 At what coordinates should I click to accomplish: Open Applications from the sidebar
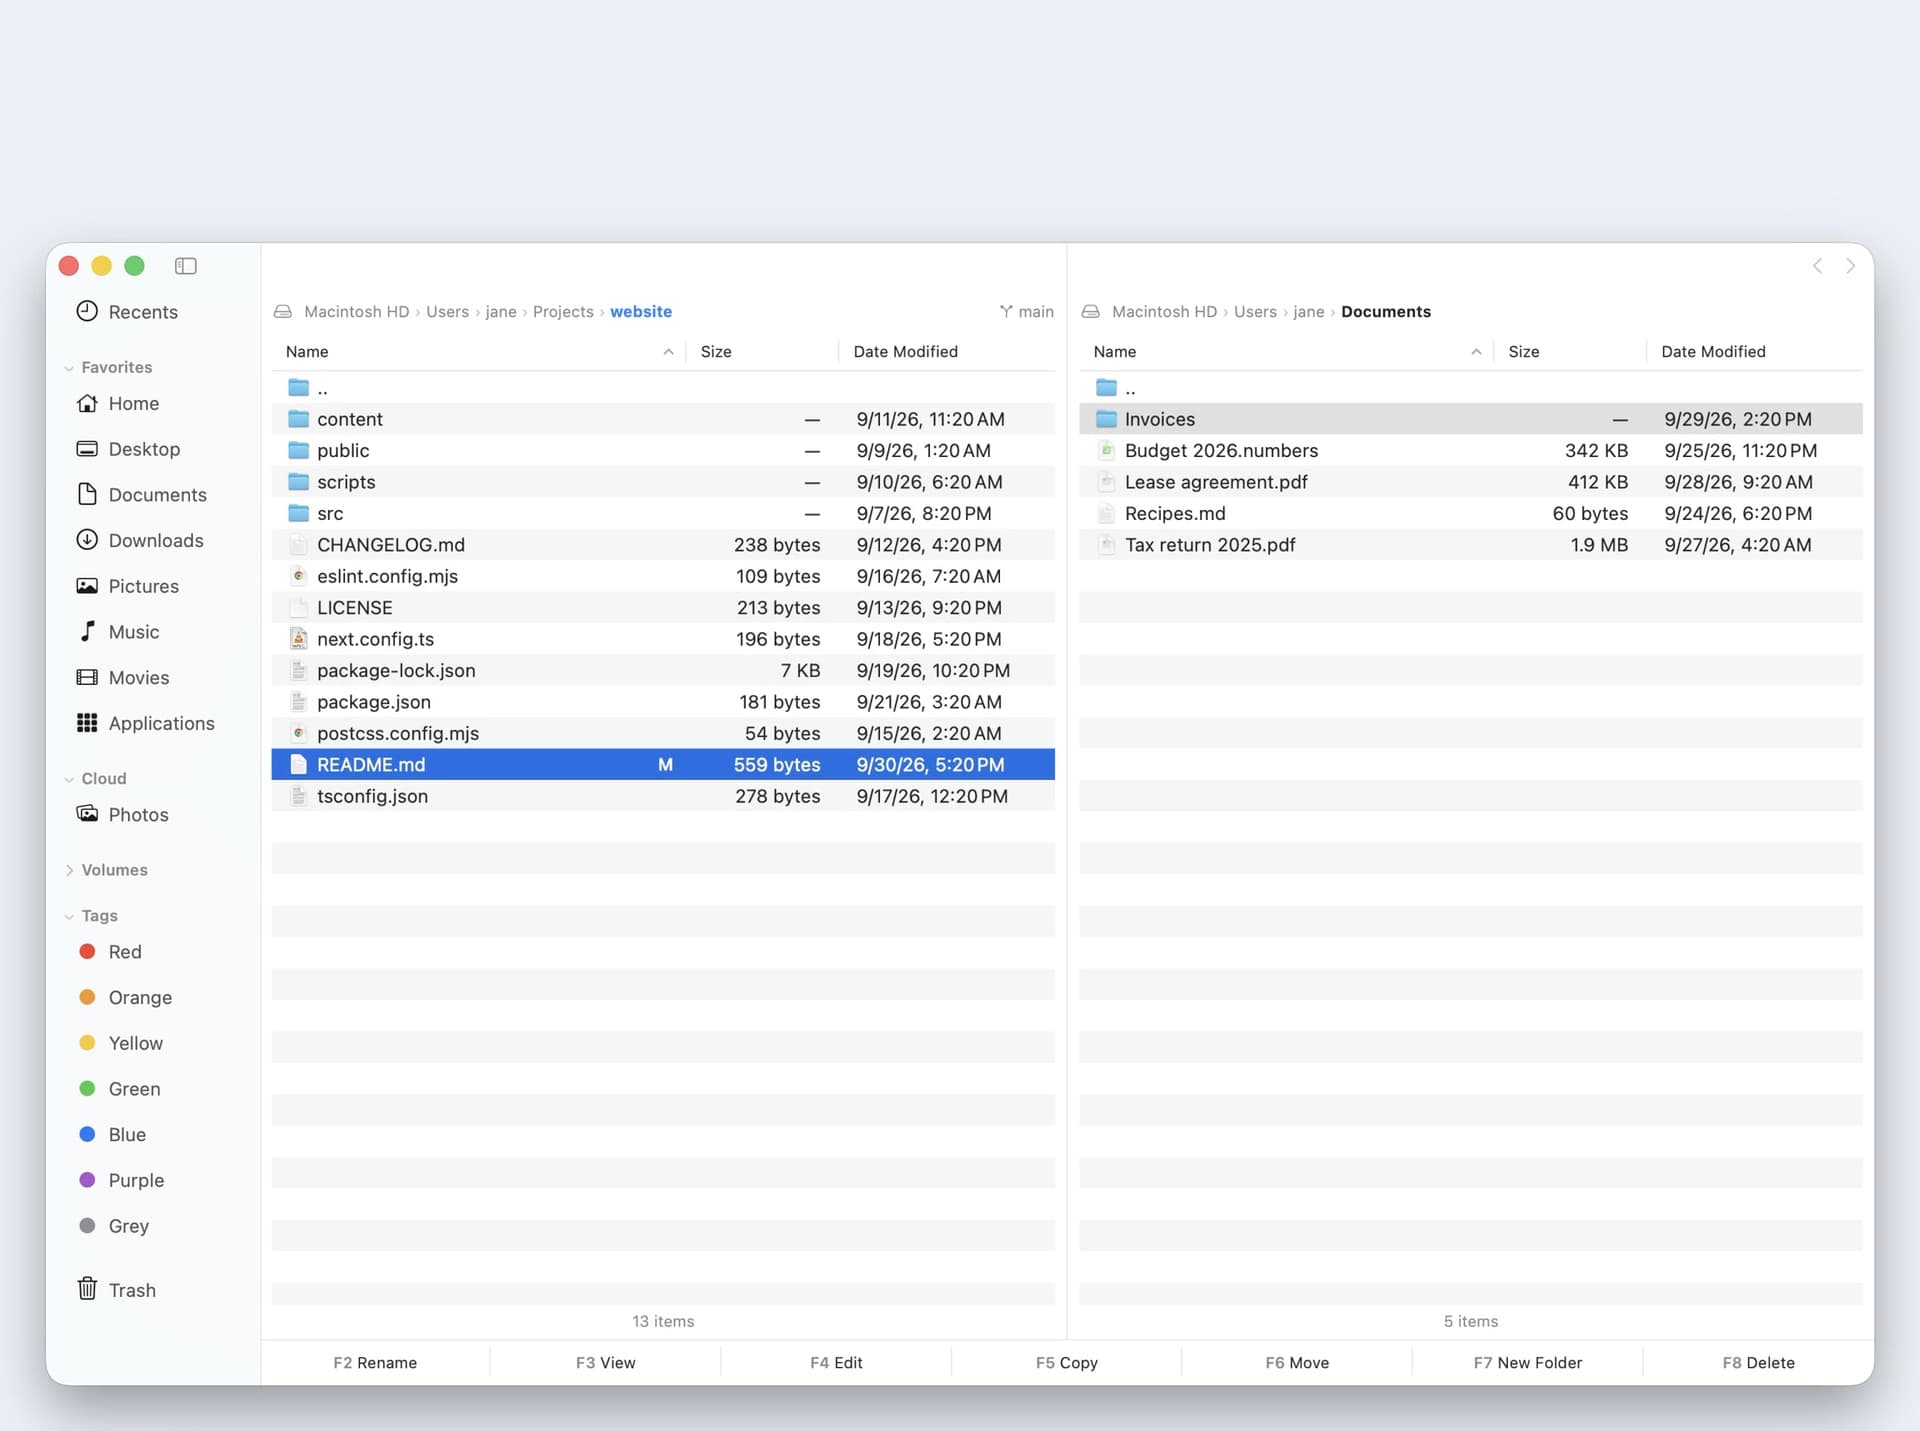click(145, 723)
